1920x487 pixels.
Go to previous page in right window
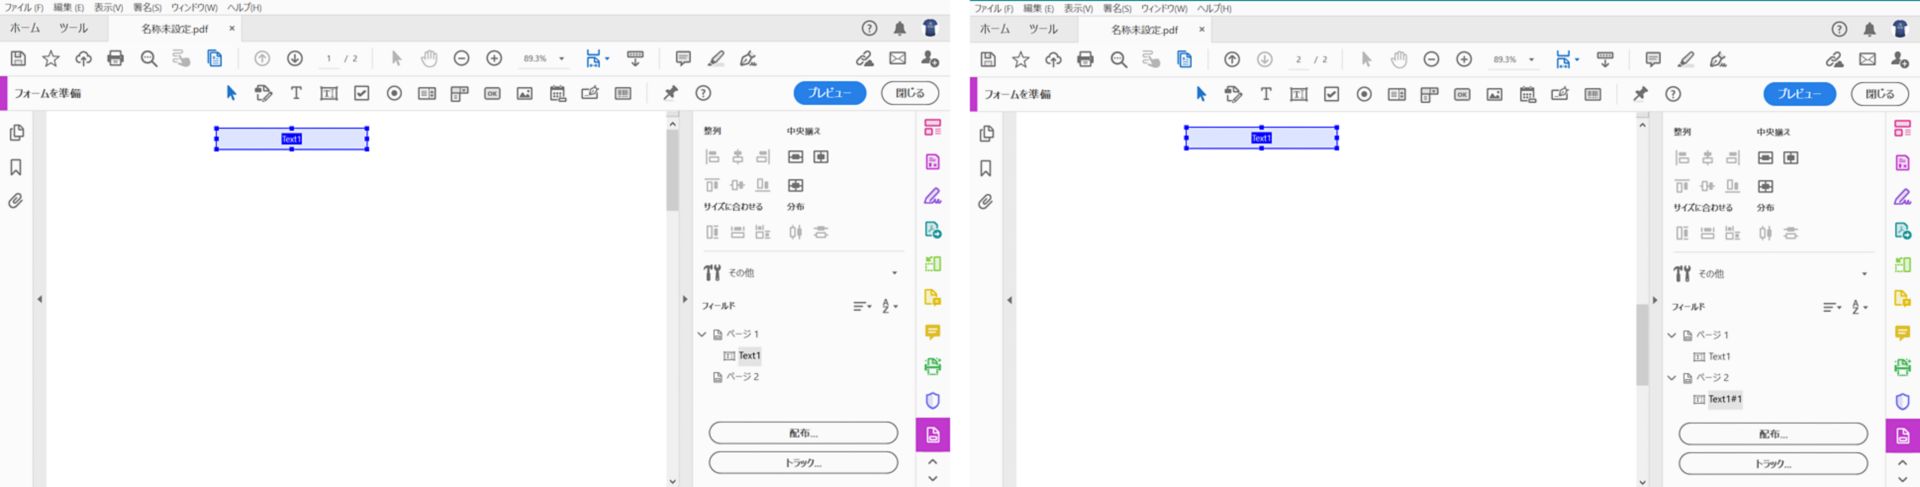[x=1232, y=60]
